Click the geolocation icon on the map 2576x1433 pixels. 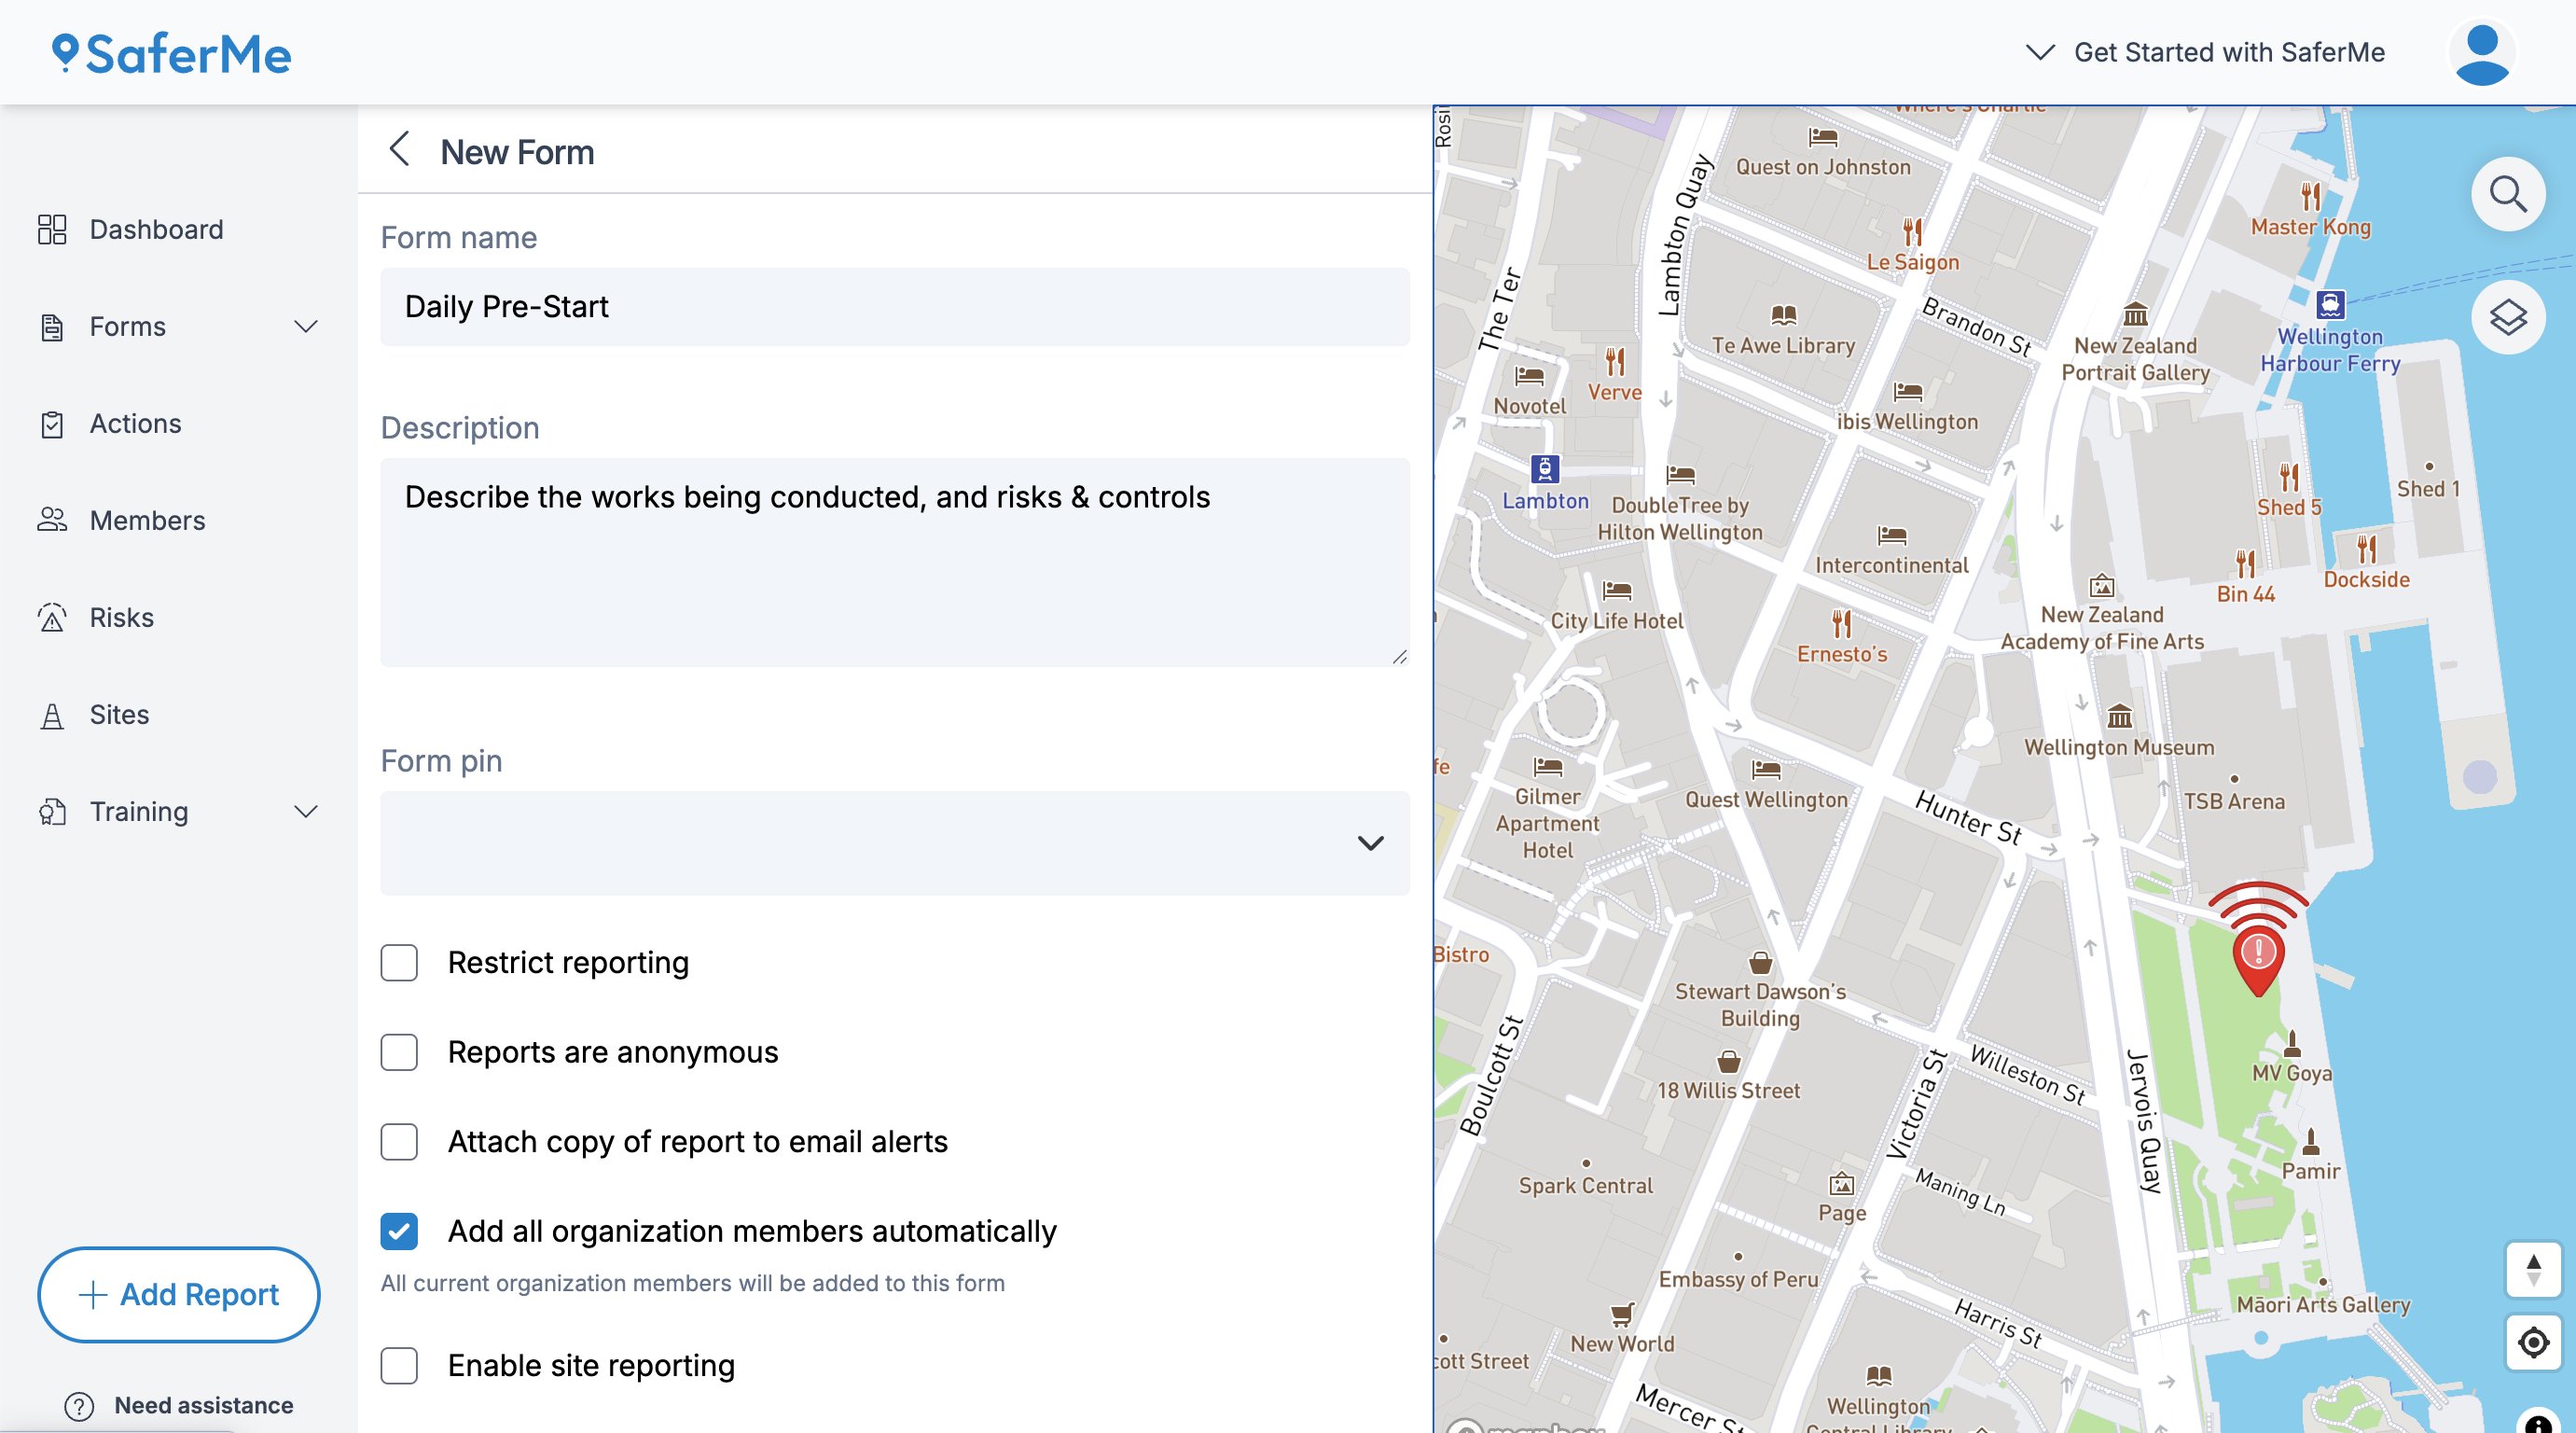coord(2533,1342)
